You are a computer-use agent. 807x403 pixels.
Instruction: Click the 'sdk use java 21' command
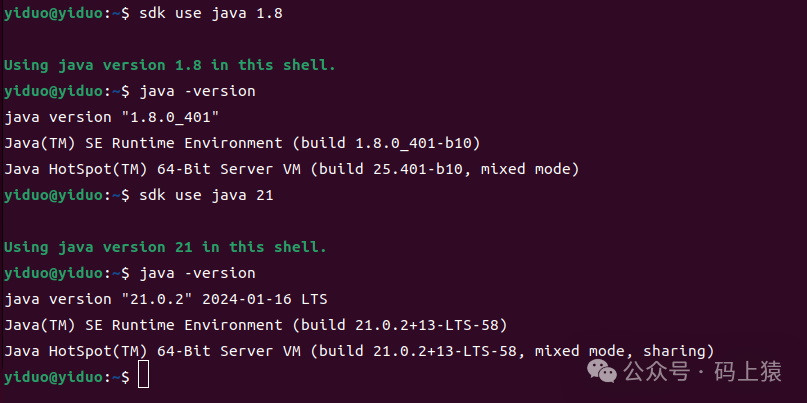click(206, 196)
